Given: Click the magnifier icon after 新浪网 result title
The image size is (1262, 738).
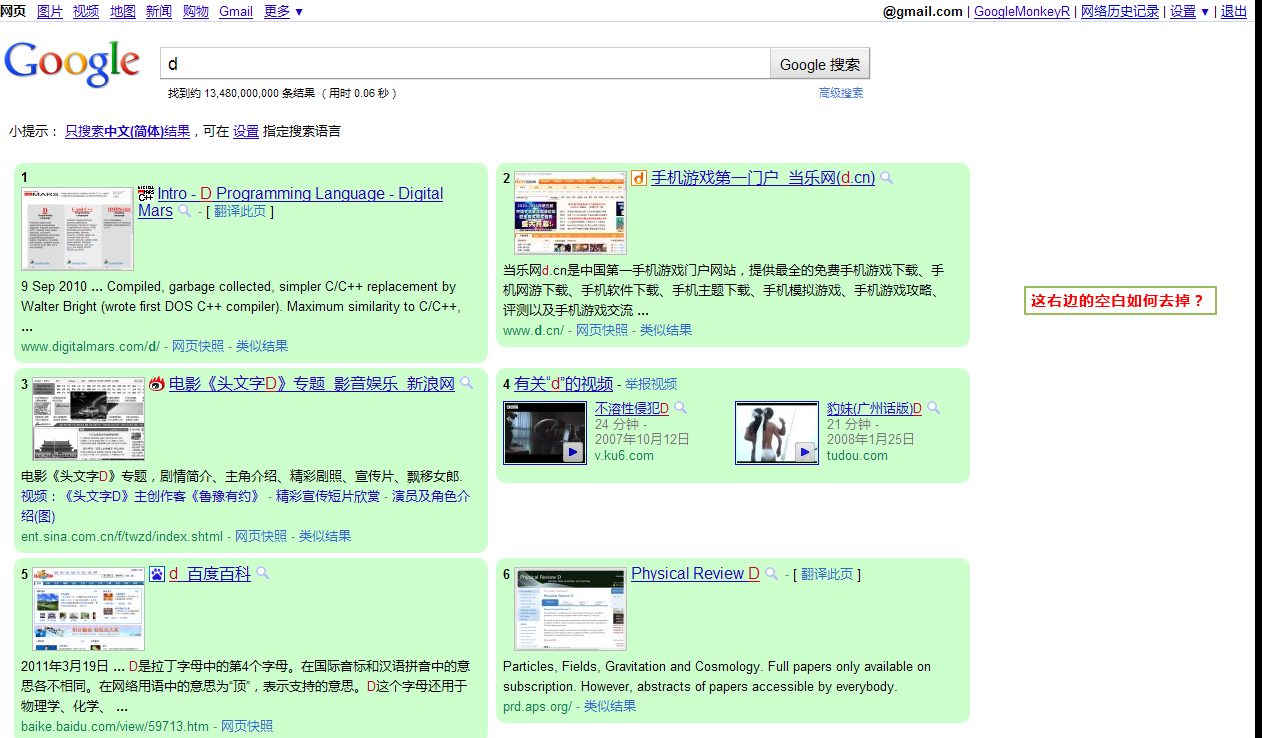Looking at the screenshot, I should click(466, 383).
